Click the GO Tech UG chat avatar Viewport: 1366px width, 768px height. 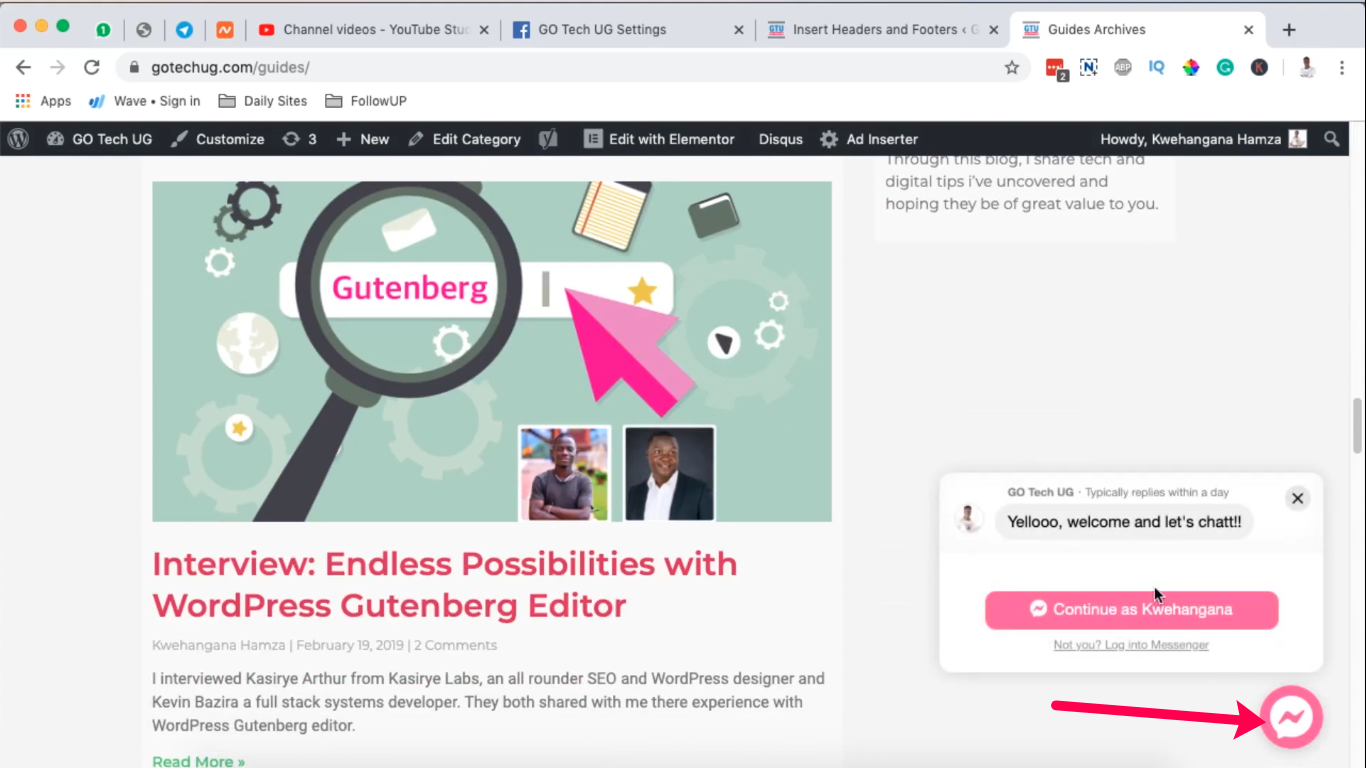click(968, 518)
